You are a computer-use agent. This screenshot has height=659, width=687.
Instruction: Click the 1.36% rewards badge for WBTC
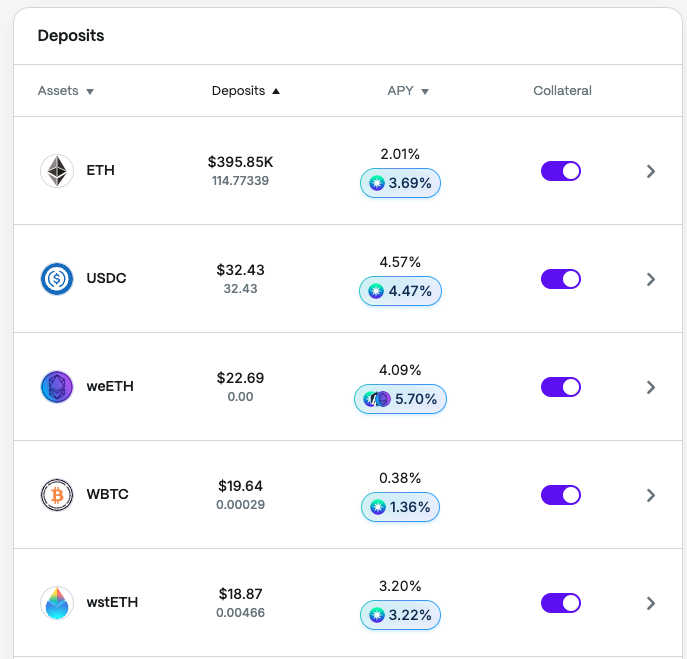click(400, 507)
